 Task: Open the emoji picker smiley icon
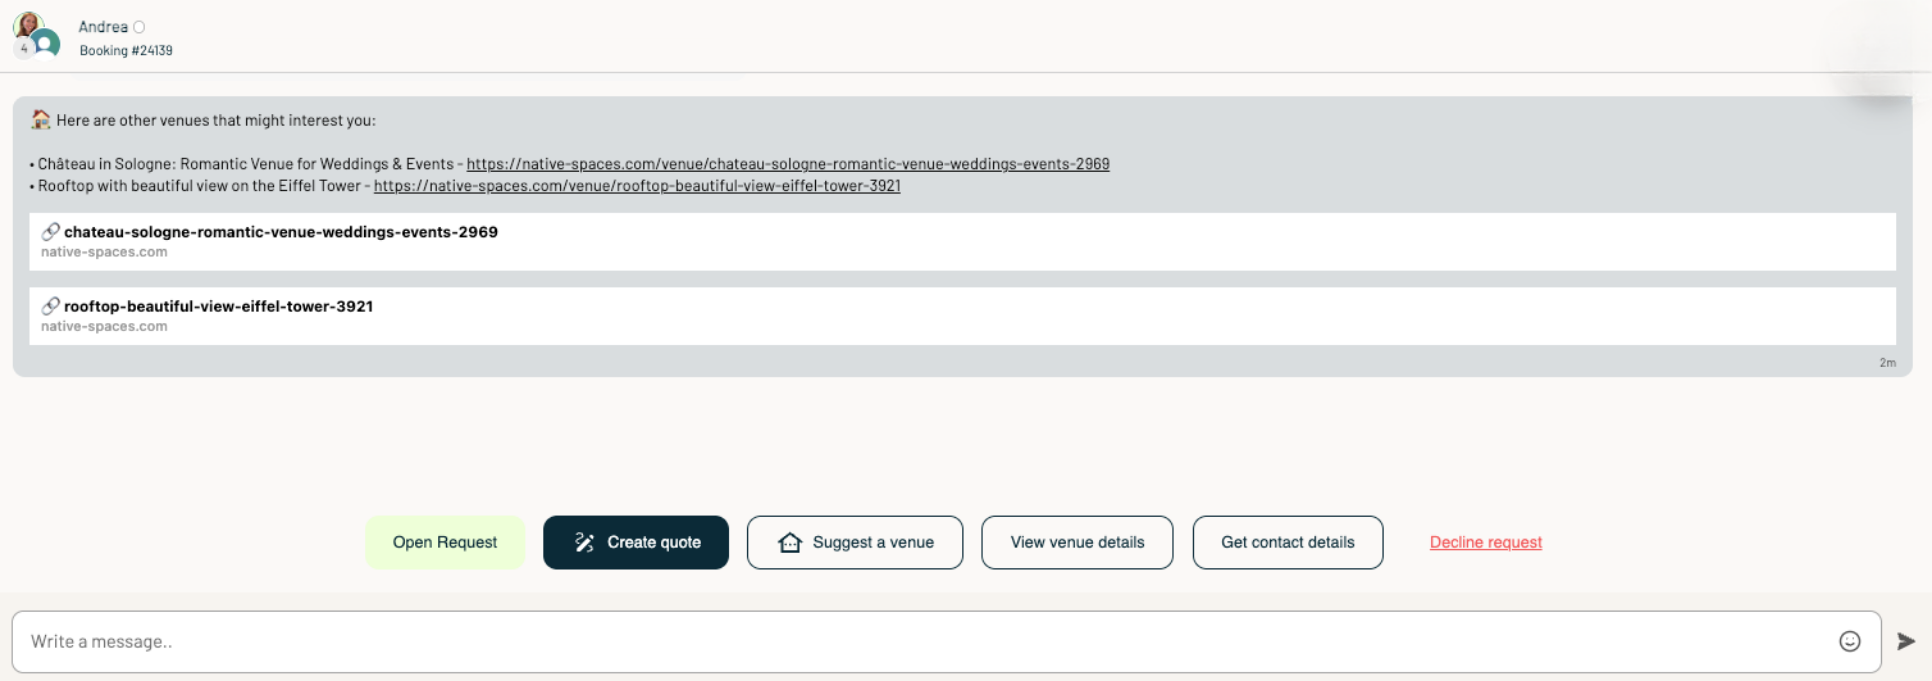click(1849, 641)
